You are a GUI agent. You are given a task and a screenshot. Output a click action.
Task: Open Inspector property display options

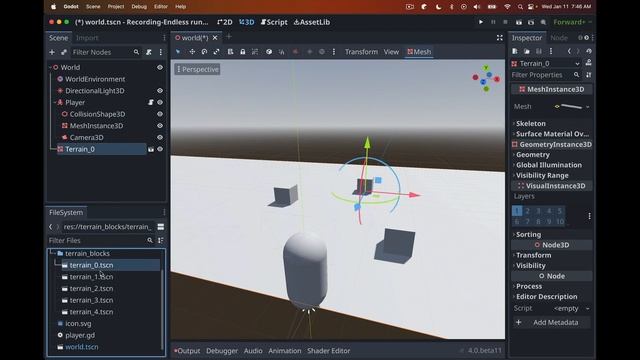[589, 75]
